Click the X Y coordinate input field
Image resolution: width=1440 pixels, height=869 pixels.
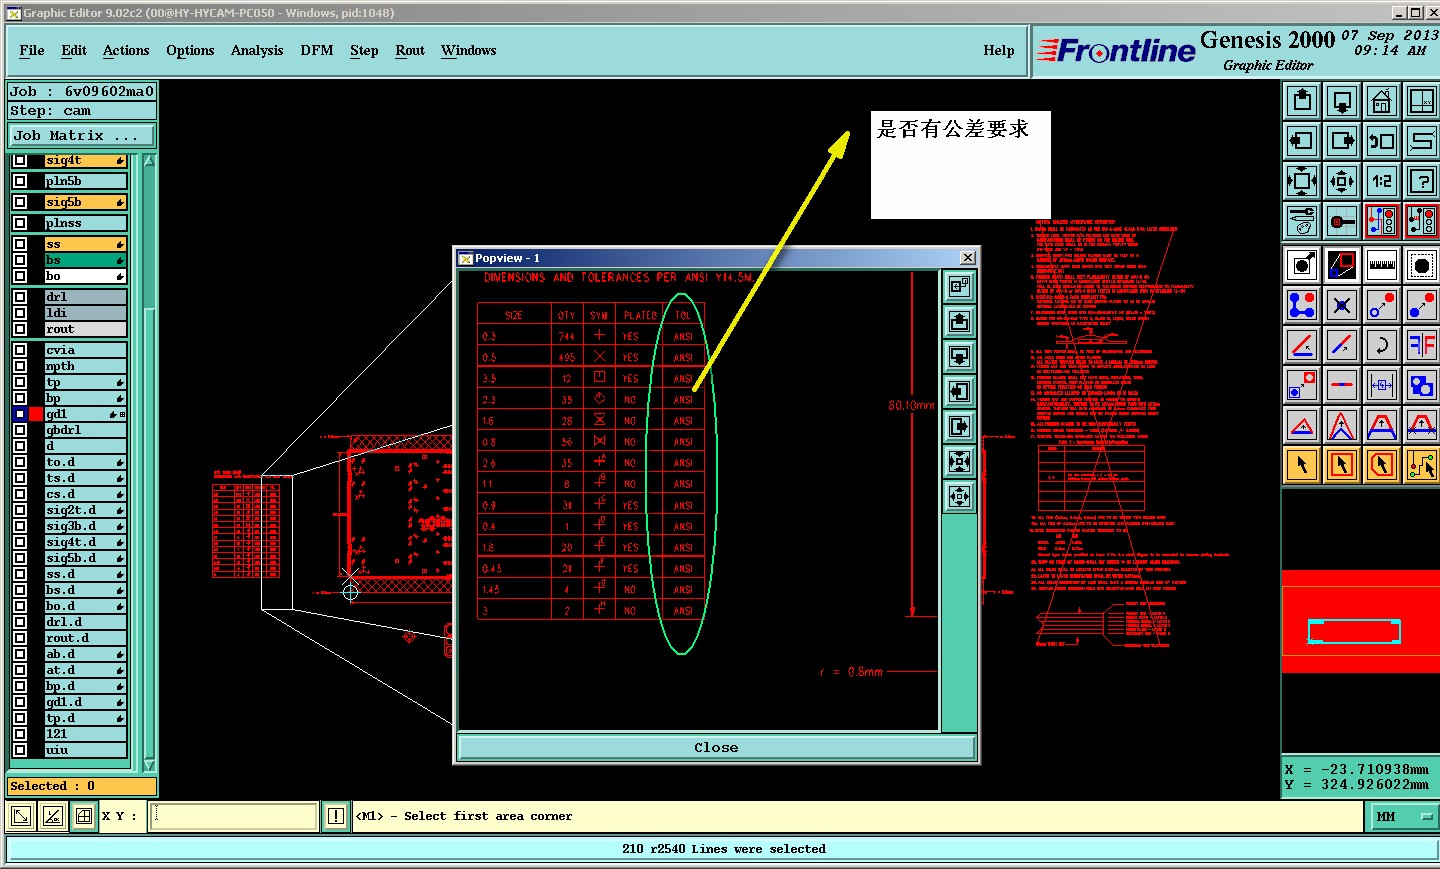click(234, 816)
